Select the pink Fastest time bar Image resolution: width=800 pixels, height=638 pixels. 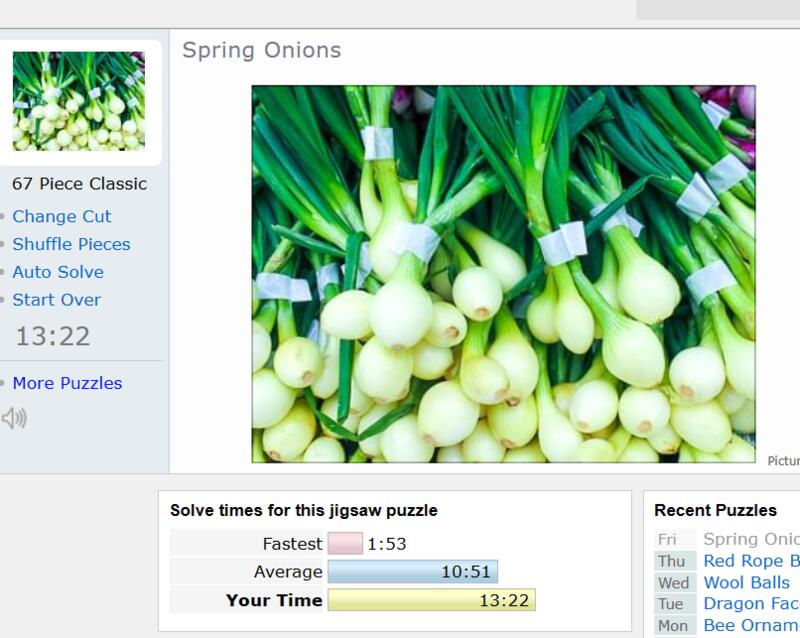[x=345, y=543]
